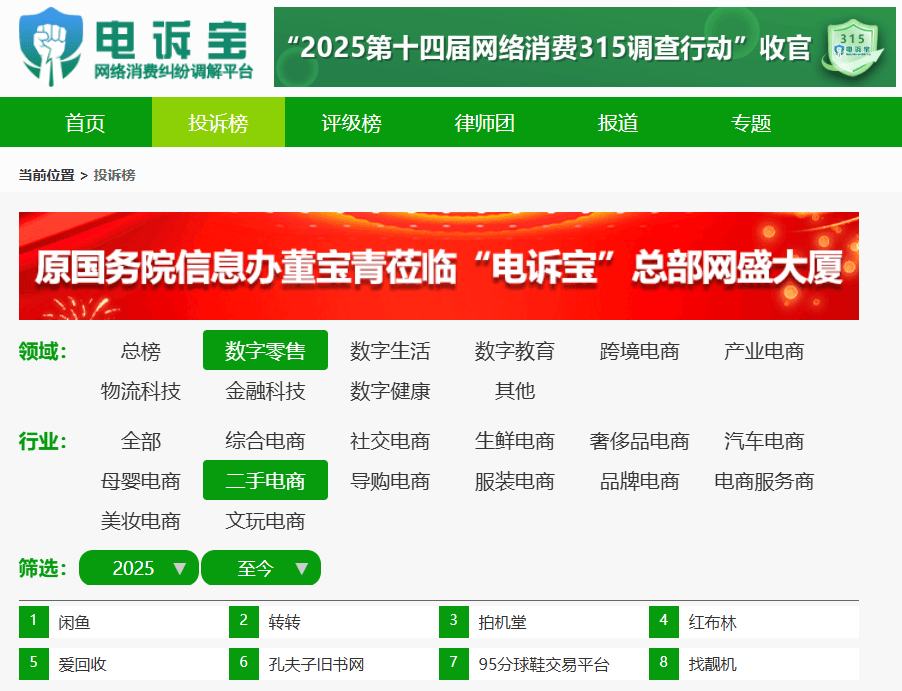Select 奢侈品电商 industry option

point(639,441)
